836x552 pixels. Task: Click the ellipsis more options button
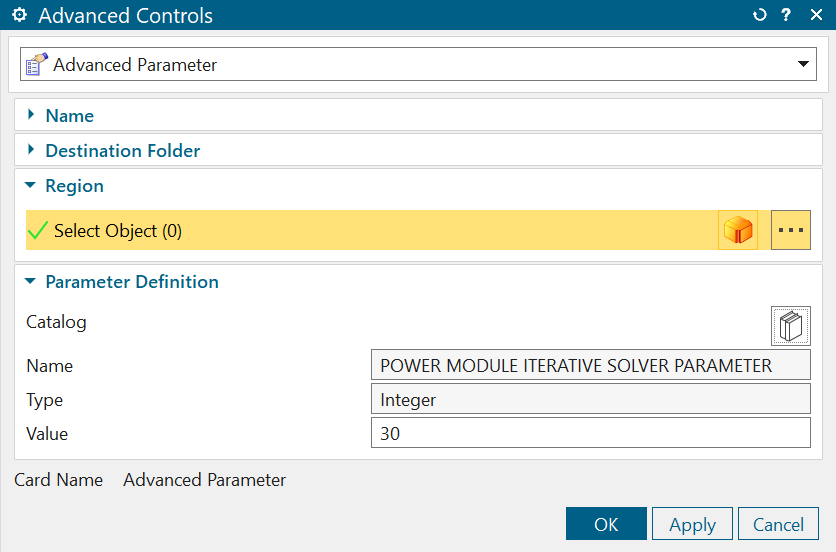click(790, 230)
